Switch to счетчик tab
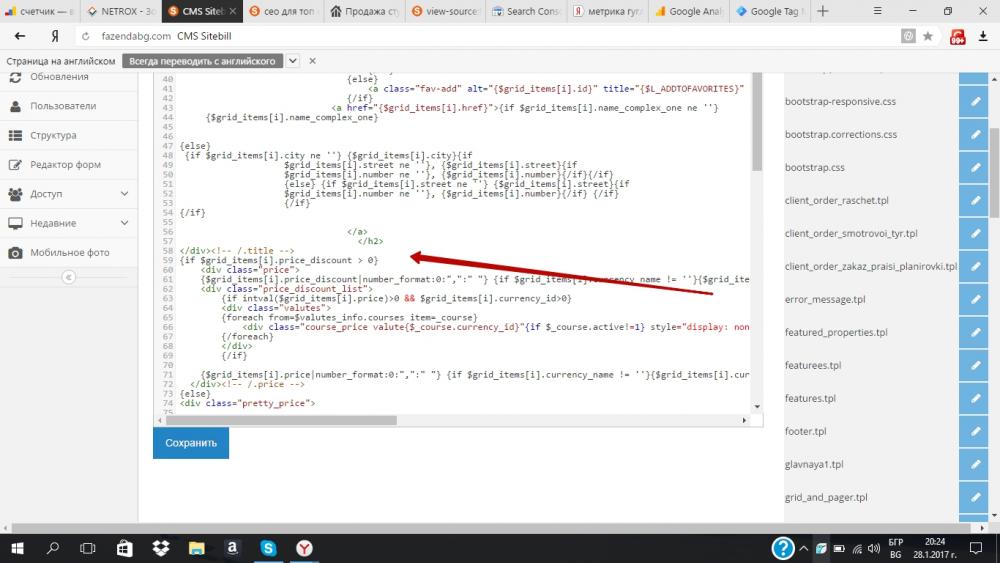The height and width of the screenshot is (563, 1000). pos(40,11)
